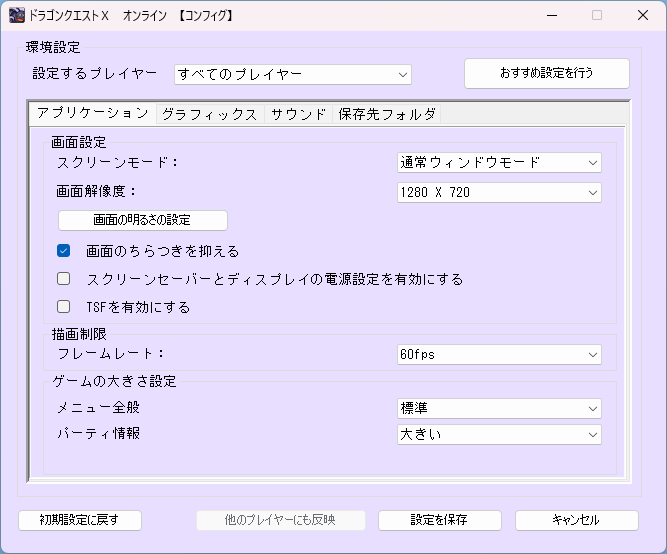The height and width of the screenshot is (554, 667).
Task: Open the フレームレート dropdown showing 60fps
Action: click(x=499, y=354)
